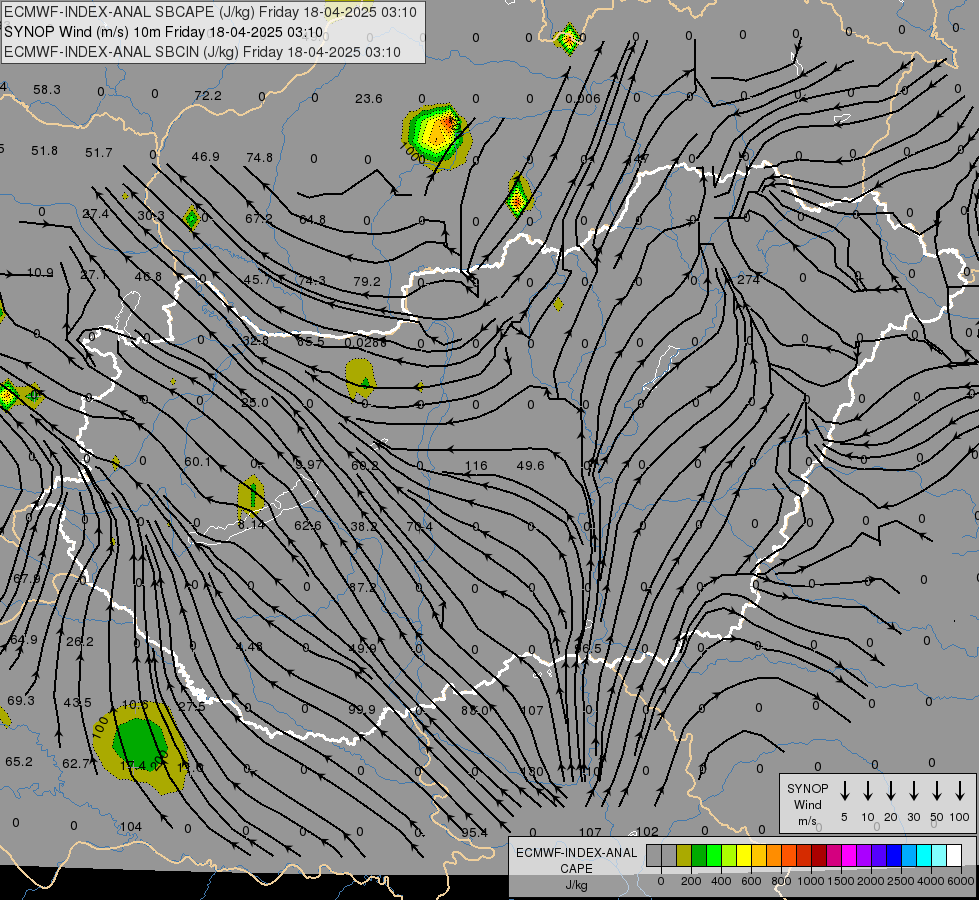Click the map value 23.6
Screen dimensions: 979x900
(368, 98)
